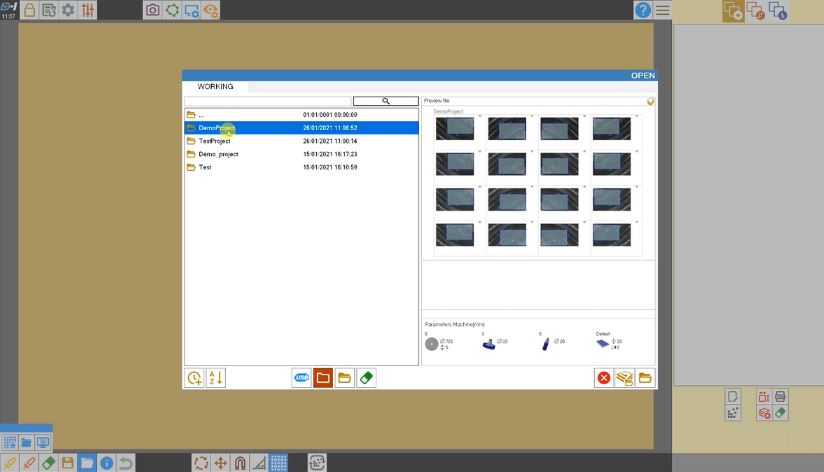824x472 pixels.
Task: Select the DemoProject folder row
Action: pos(302,128)
